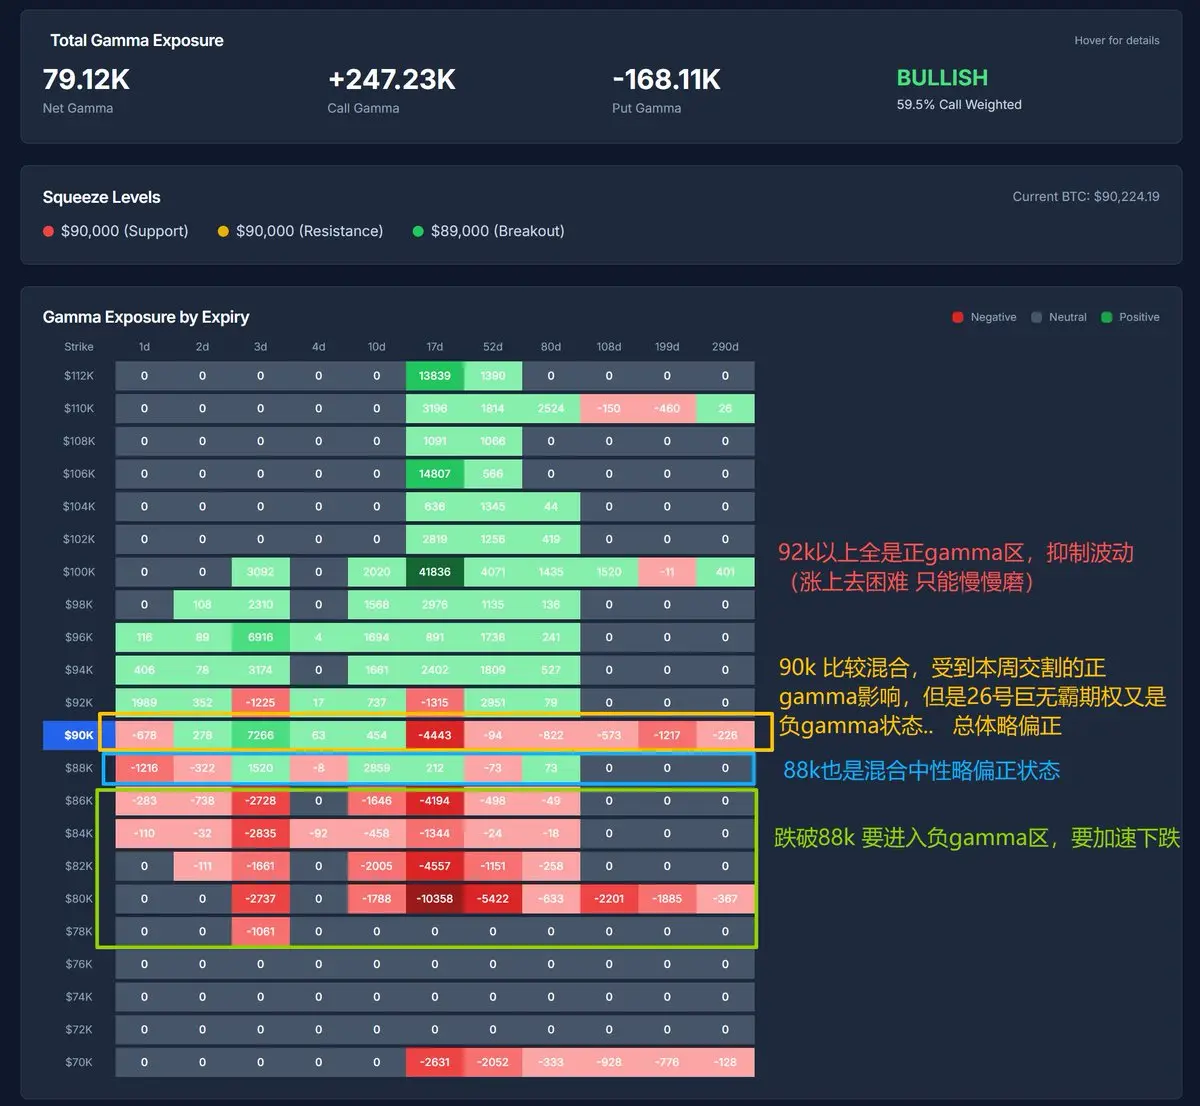Screen dimensions: 1200x1106
Task: Select the 3d expiry column header
Action: click(260, 347)
